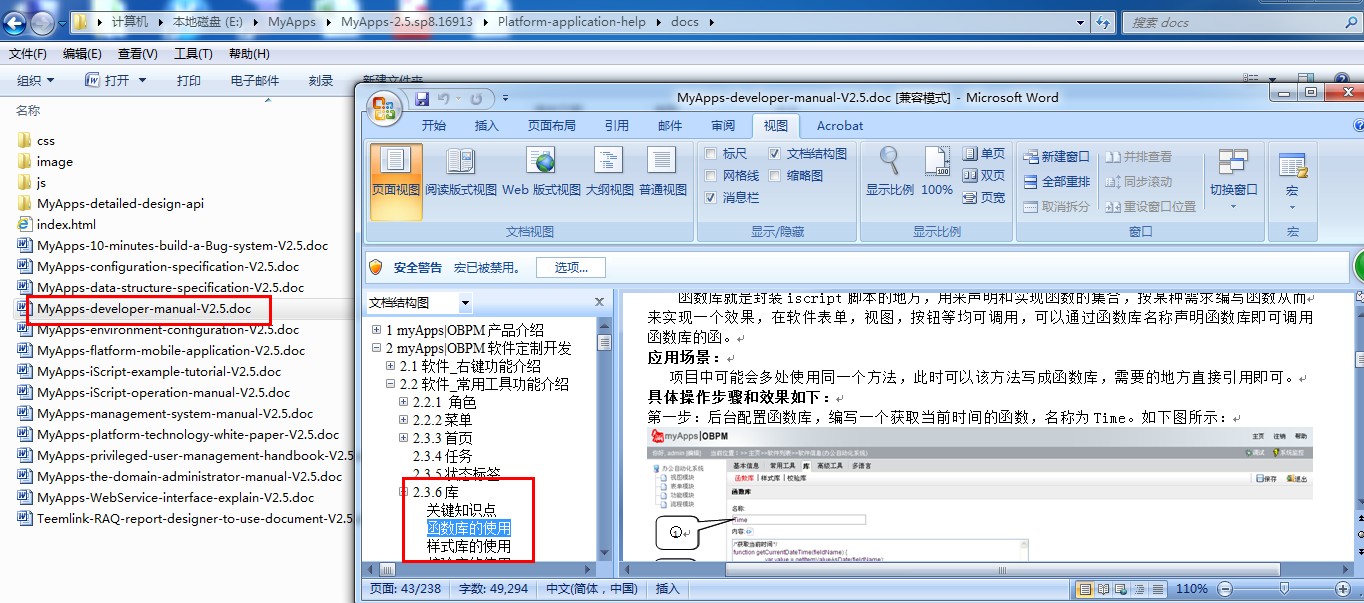Expand the 2.2.1 角色 node

(404, 402)
